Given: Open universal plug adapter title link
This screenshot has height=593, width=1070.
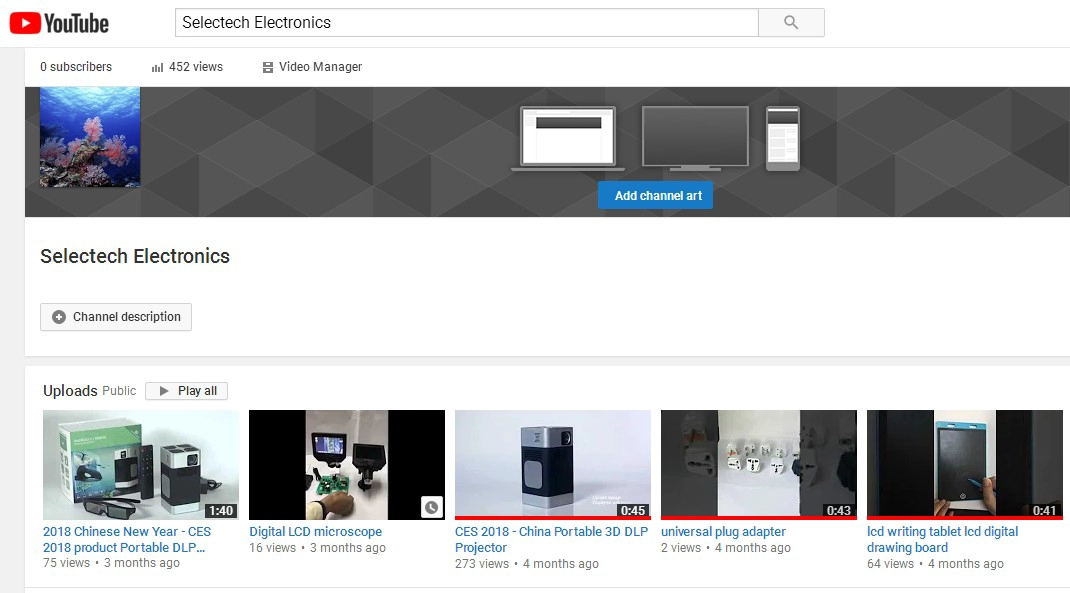Looking at the screenshot, I should tap(723, 532).
